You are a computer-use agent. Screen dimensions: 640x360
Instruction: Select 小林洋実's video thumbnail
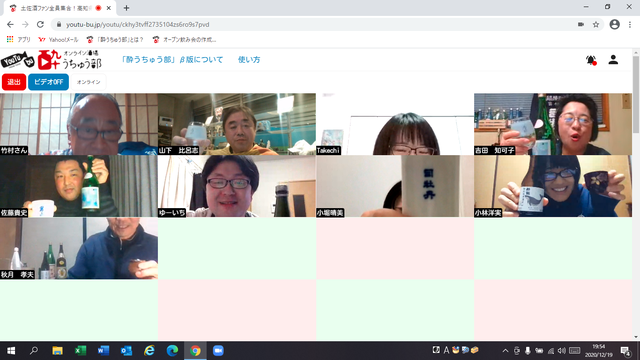[553, 186]
